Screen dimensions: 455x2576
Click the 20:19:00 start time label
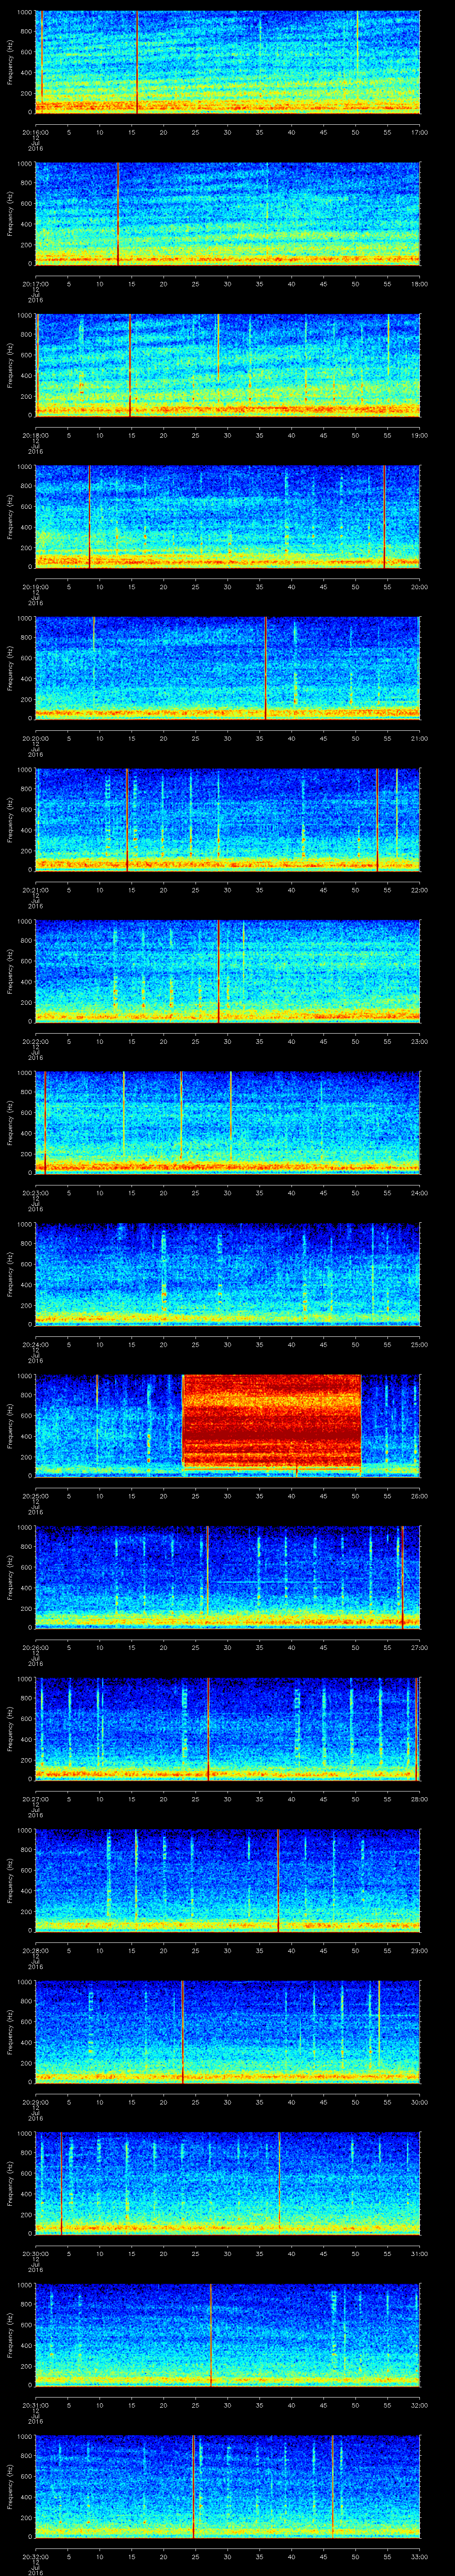coord(36,586)
